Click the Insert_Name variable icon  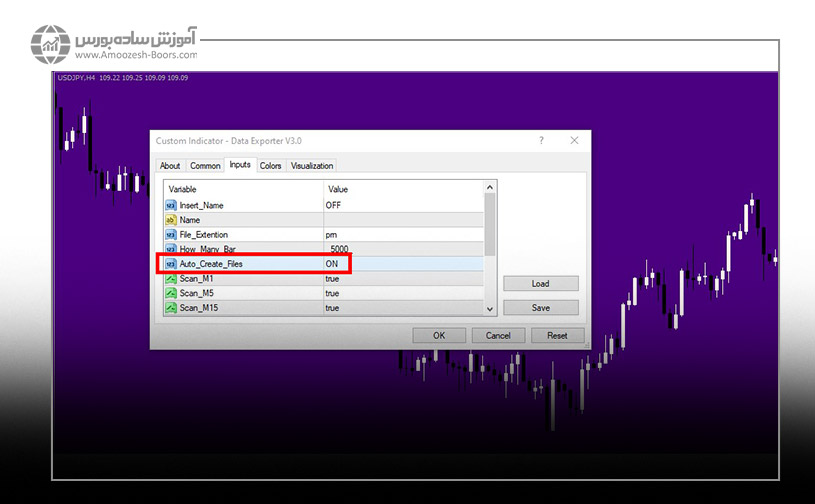pos(171,204)
